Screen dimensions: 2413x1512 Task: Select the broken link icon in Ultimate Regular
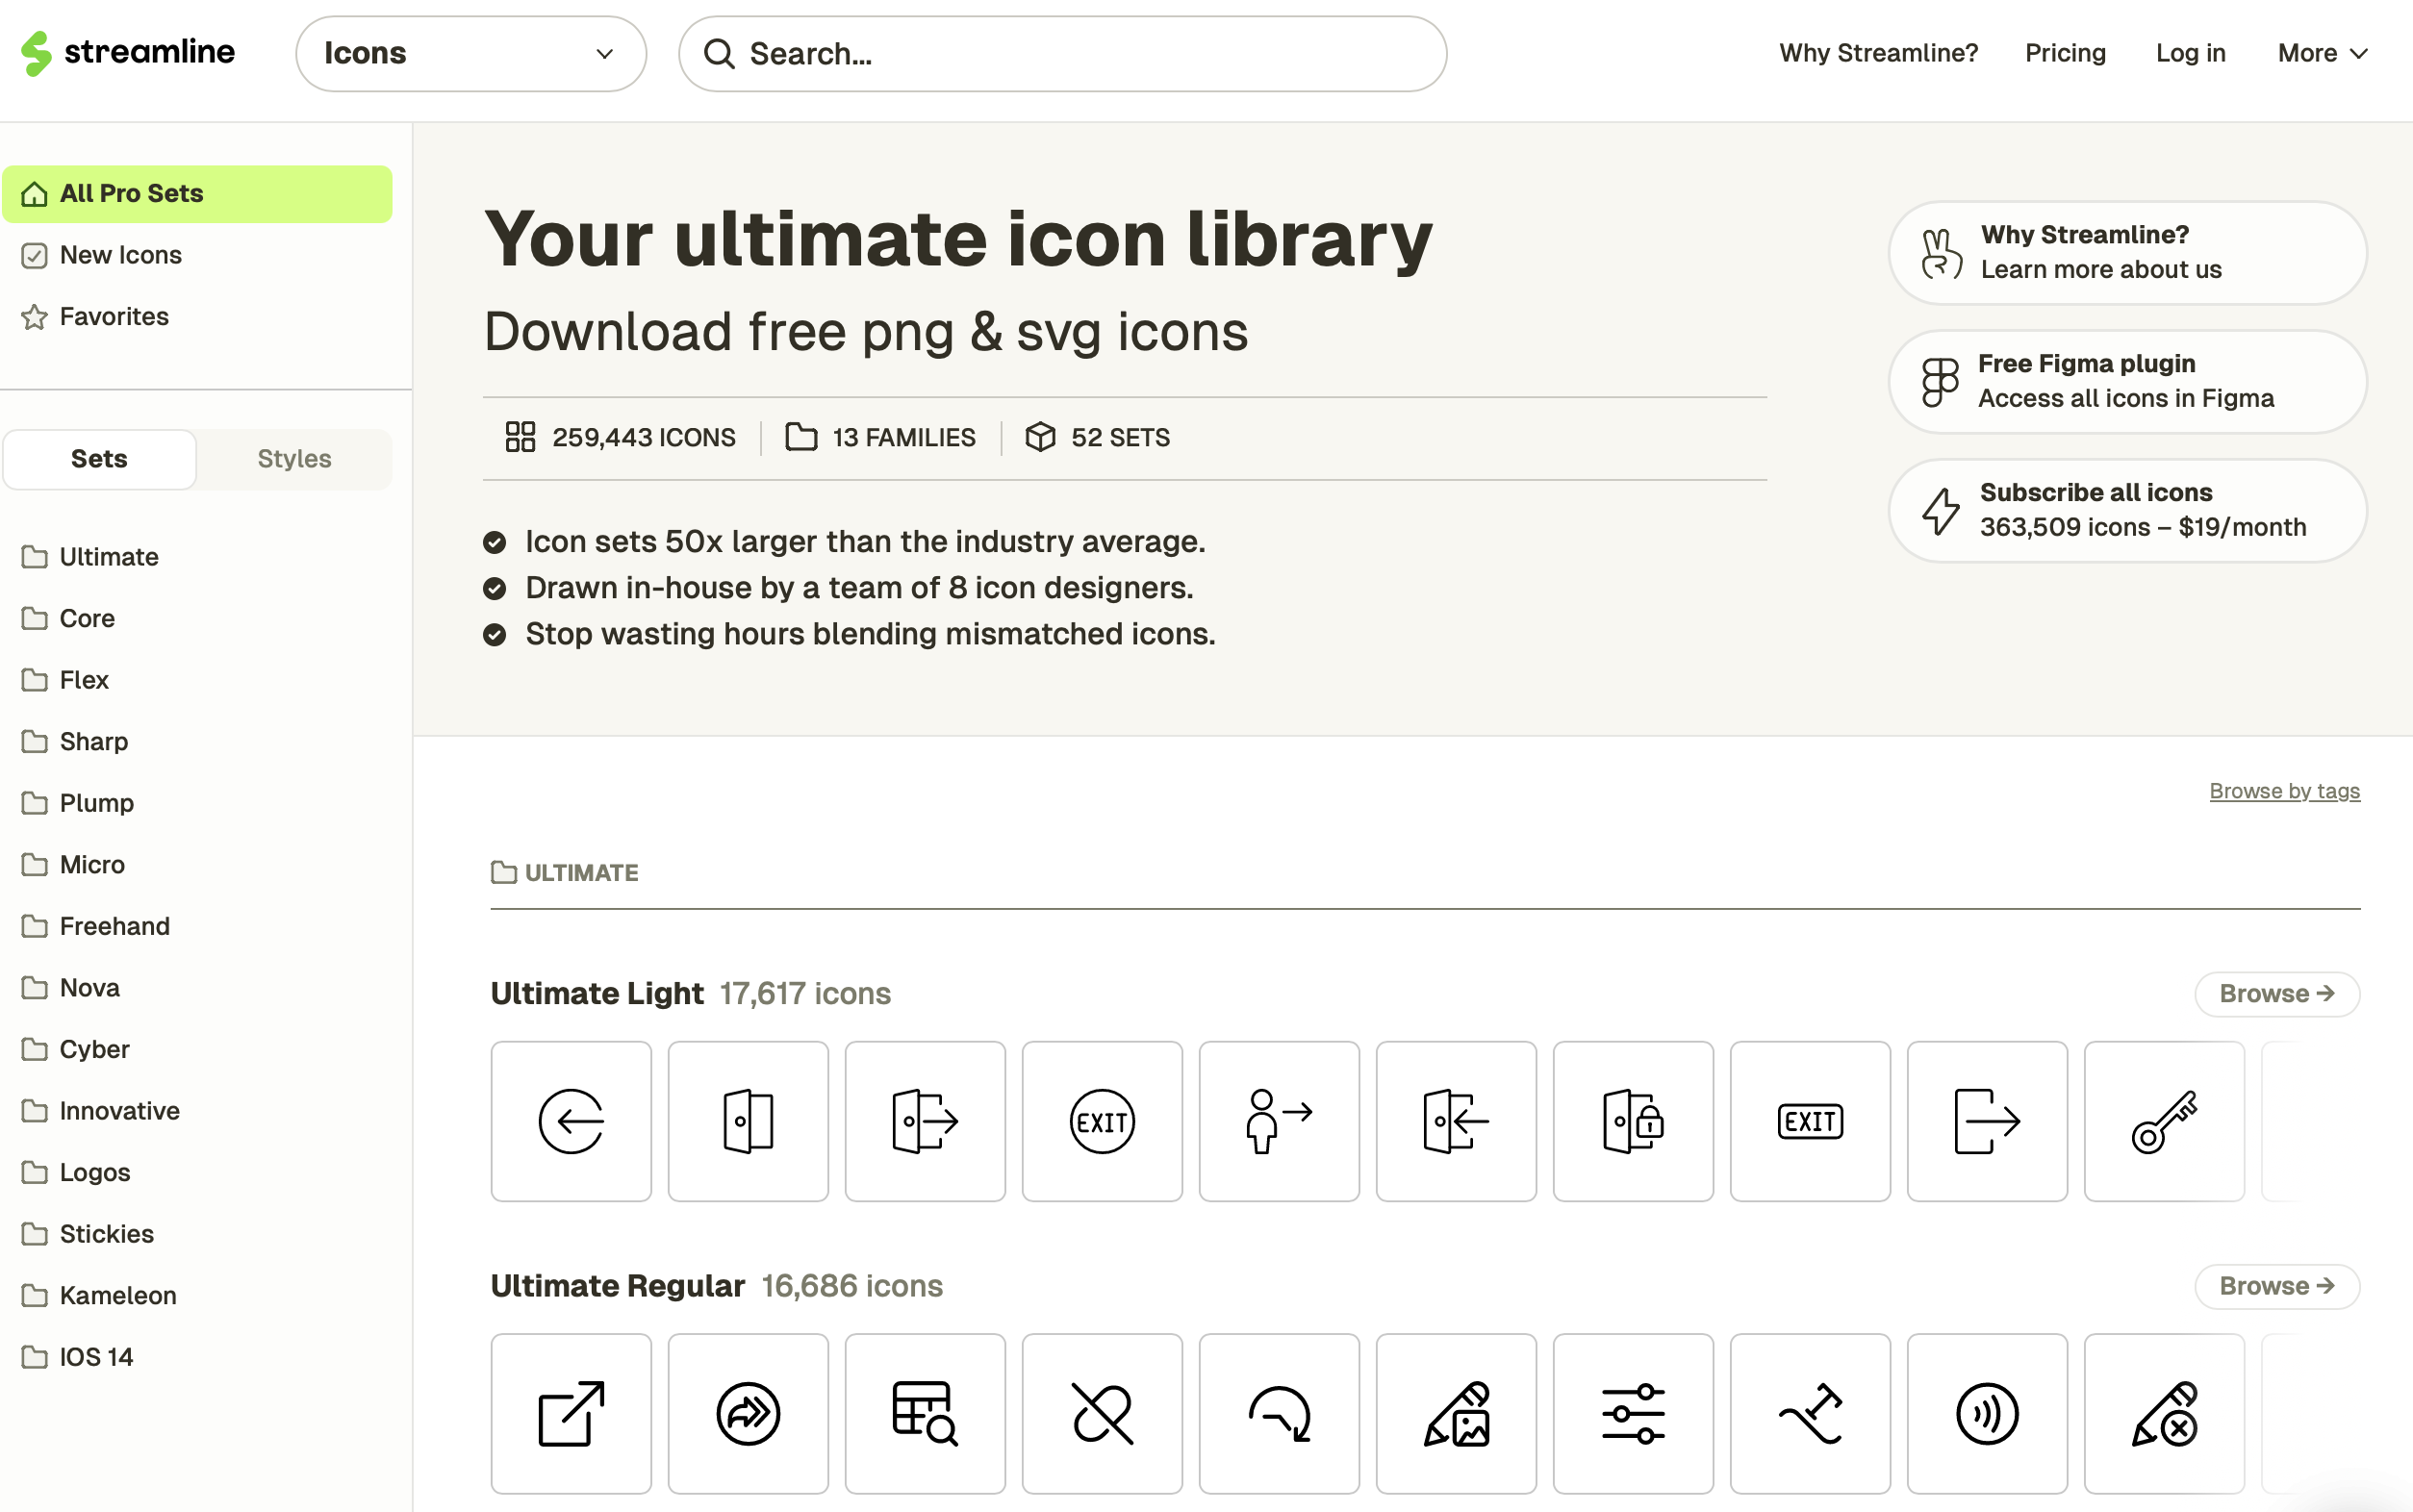(x=1101, y=1413)
